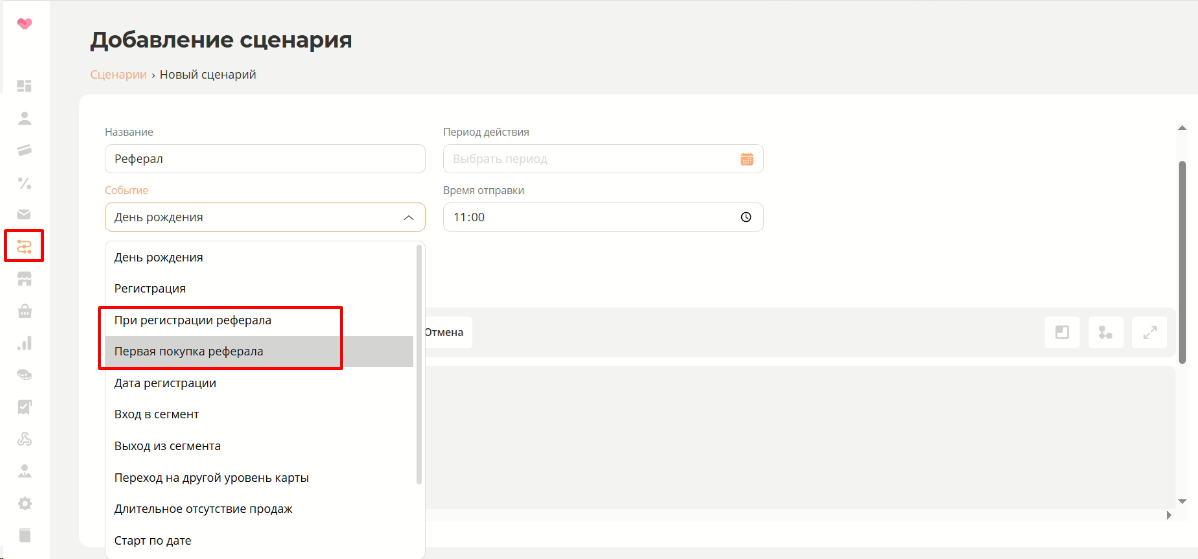Viewport: 1198px width, 559px height.
Task: Open the Период действия period picker field
Action: tap(603, 159)
